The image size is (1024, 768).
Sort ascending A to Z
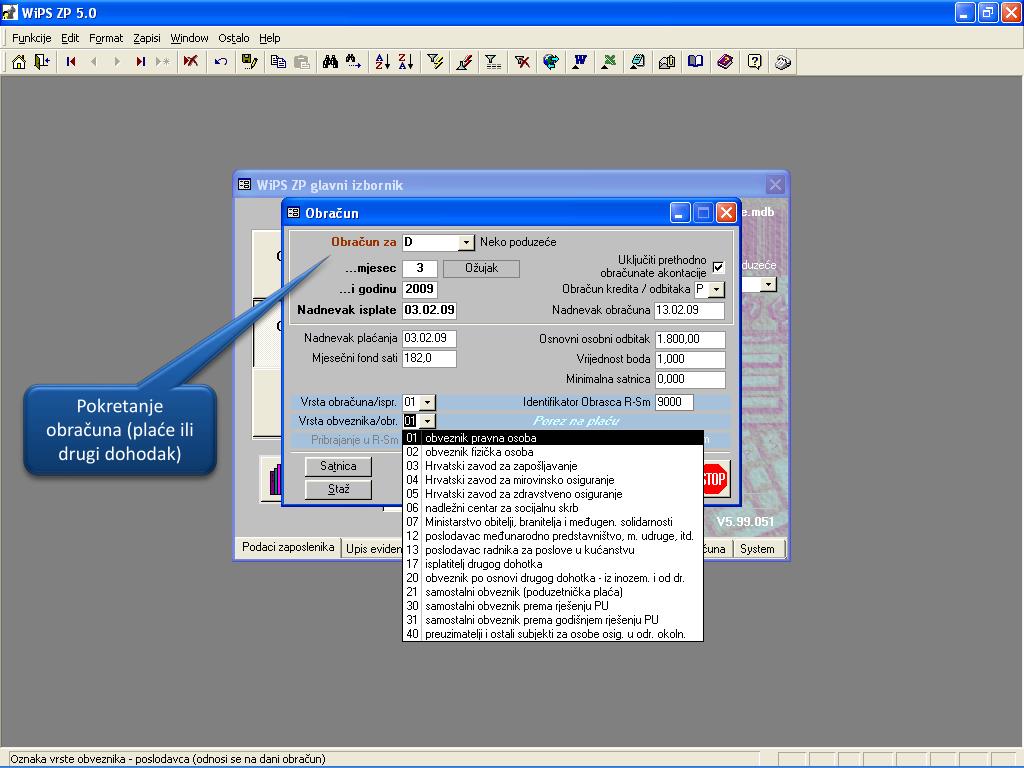[383, 62]
